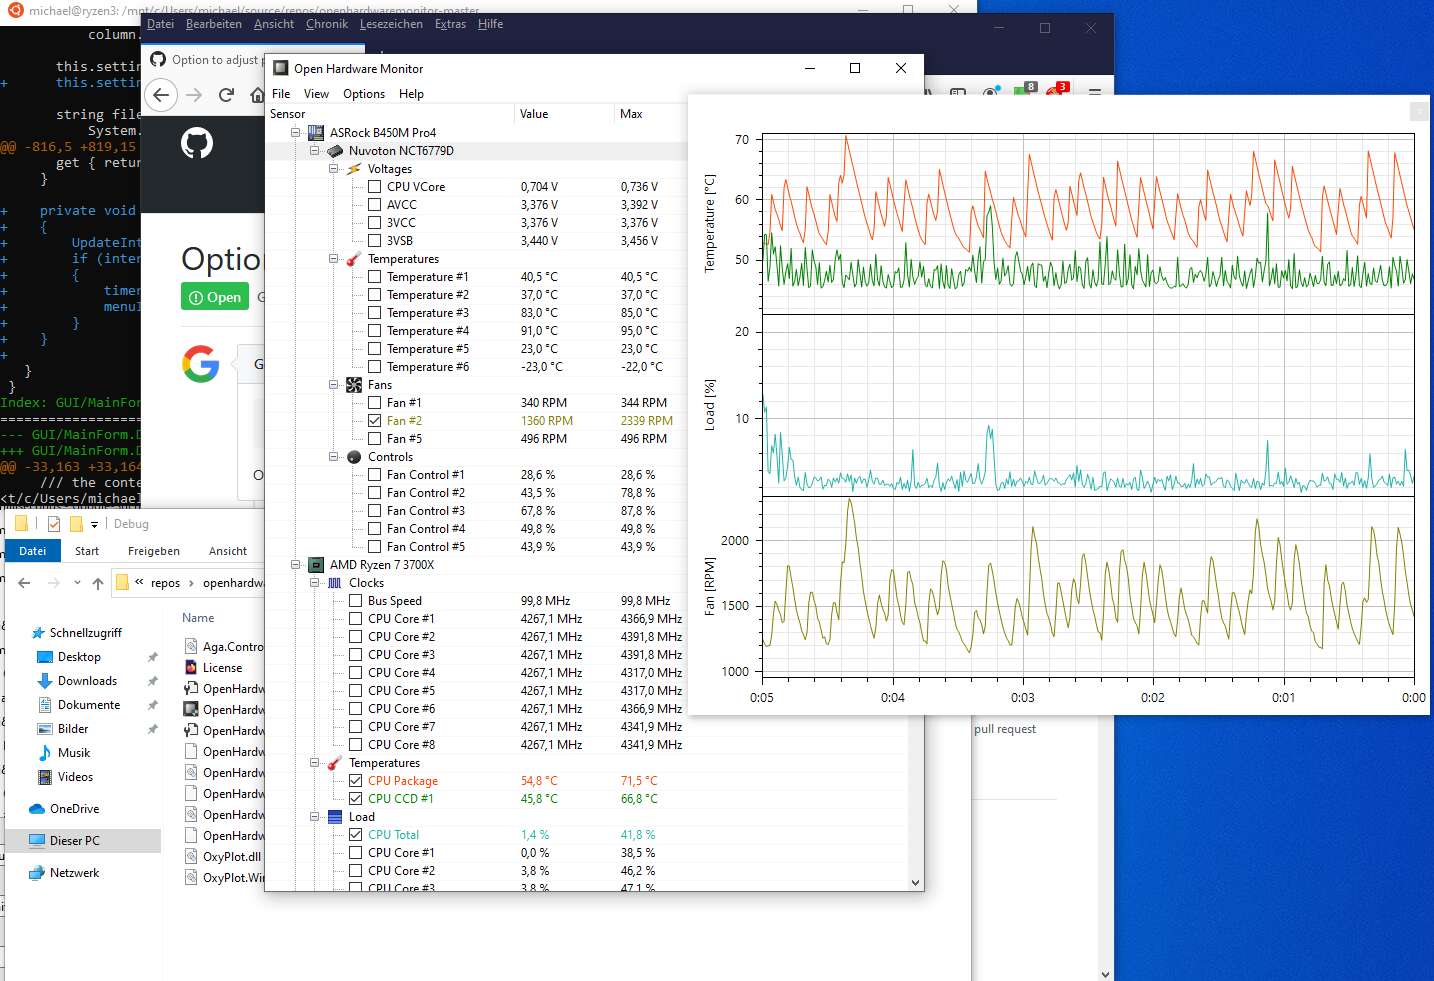
Task: Click the Controls knob icon
Action: point(353,457)
